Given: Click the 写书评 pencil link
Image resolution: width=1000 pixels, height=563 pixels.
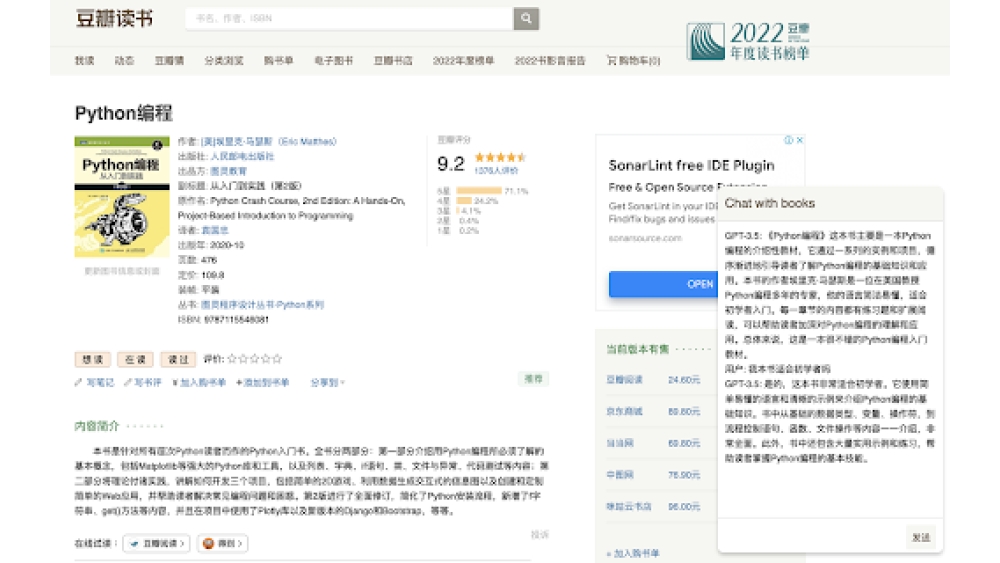Looking at the screenshot, I should click(143, 383).
